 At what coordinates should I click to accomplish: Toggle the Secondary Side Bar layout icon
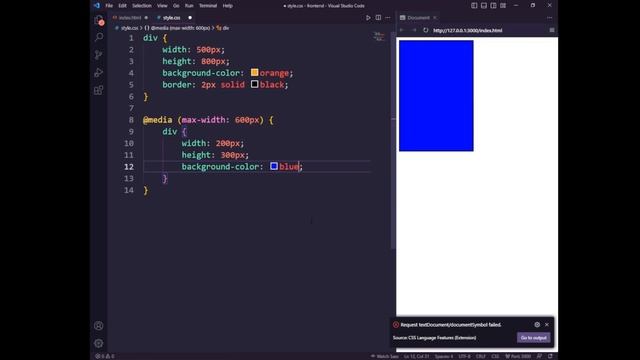[x=493, y=6]
